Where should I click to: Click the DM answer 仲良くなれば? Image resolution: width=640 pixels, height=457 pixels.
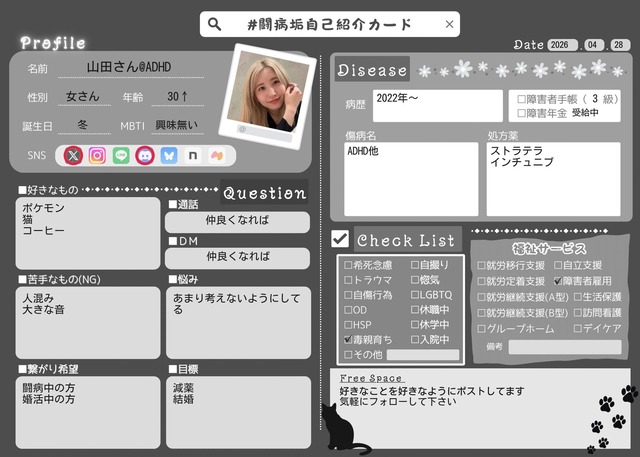pyautogui.click(x=237, y=258)
